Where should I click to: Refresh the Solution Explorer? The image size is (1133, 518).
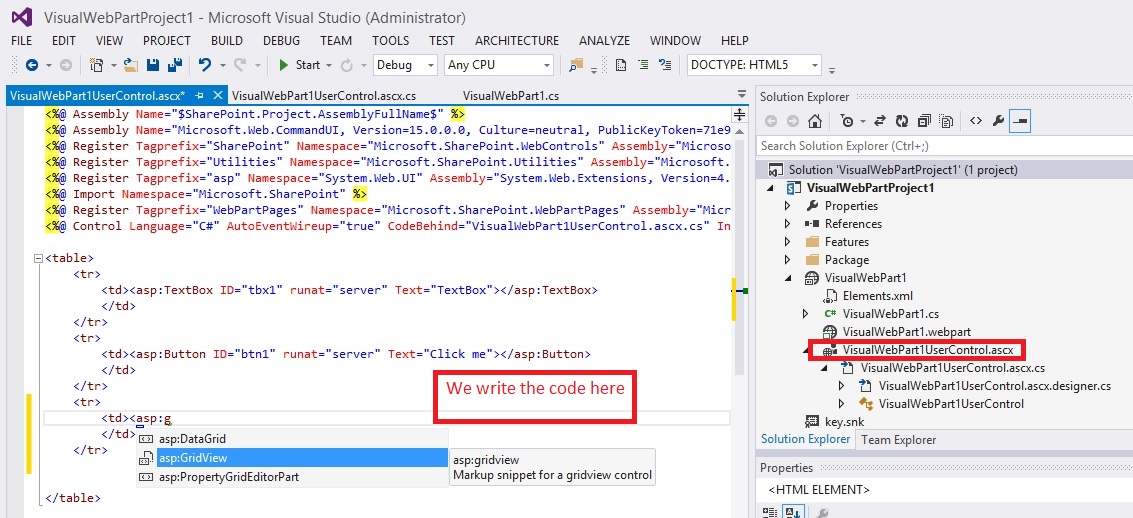[902, 121]
